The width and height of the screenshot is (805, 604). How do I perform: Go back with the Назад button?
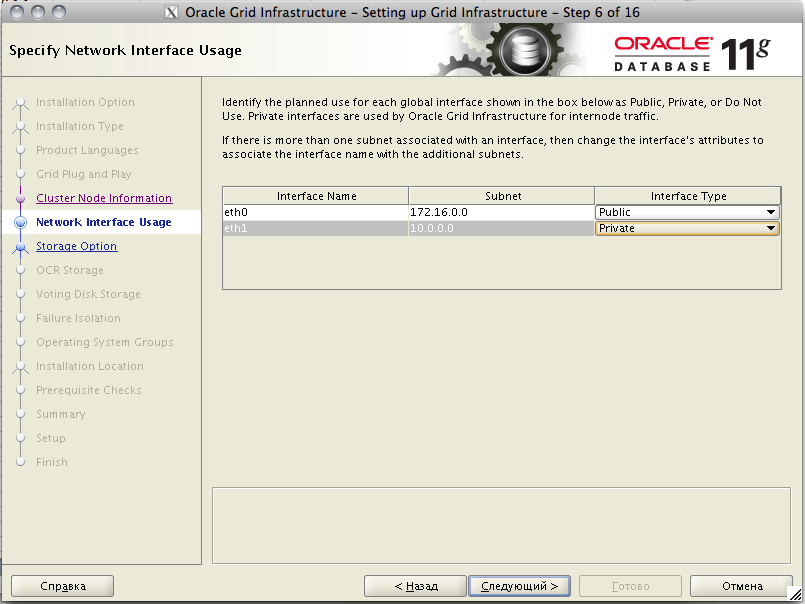[415, 586]
